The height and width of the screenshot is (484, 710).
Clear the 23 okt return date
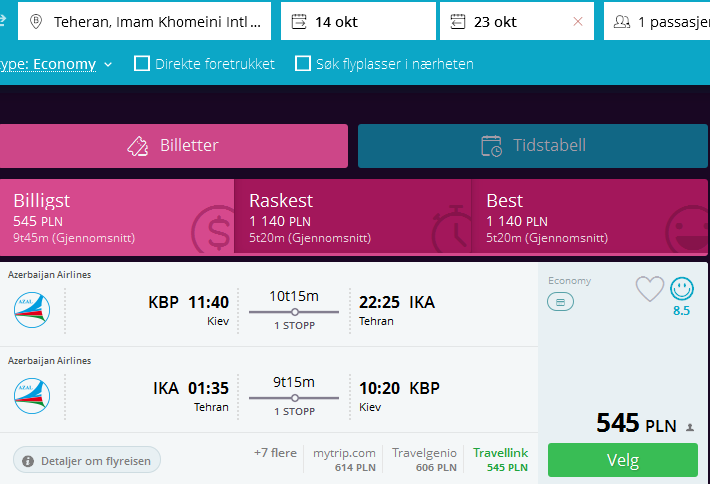pyautogui.click(x=578, y=21)
